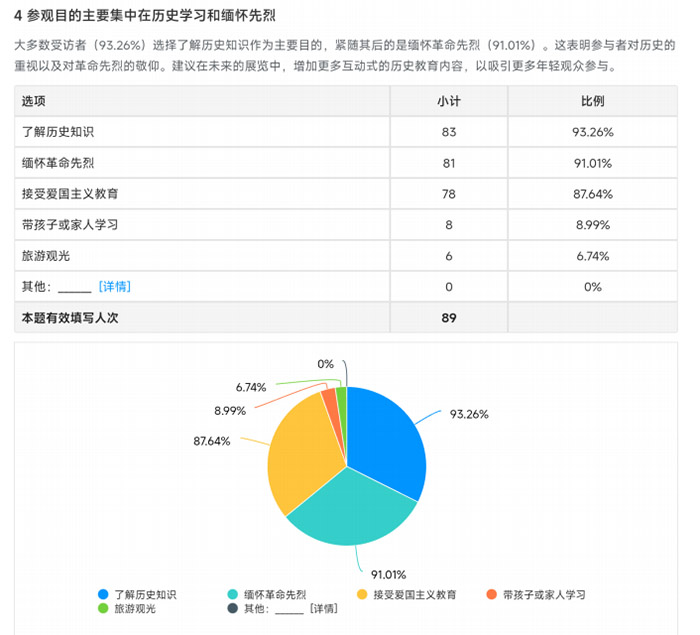
Task: Click the 87.64% label left of the pie
Action: click(212, 440)
